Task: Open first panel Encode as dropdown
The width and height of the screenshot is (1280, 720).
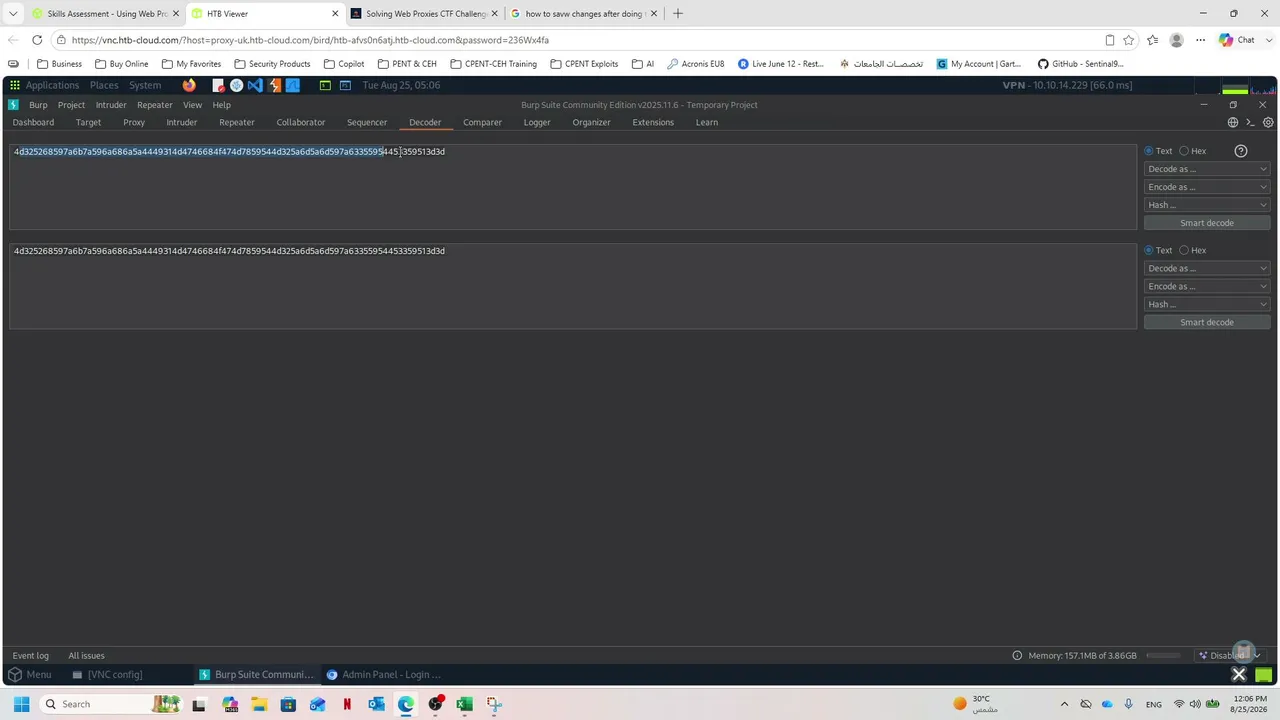Action: click(1207, 187)
